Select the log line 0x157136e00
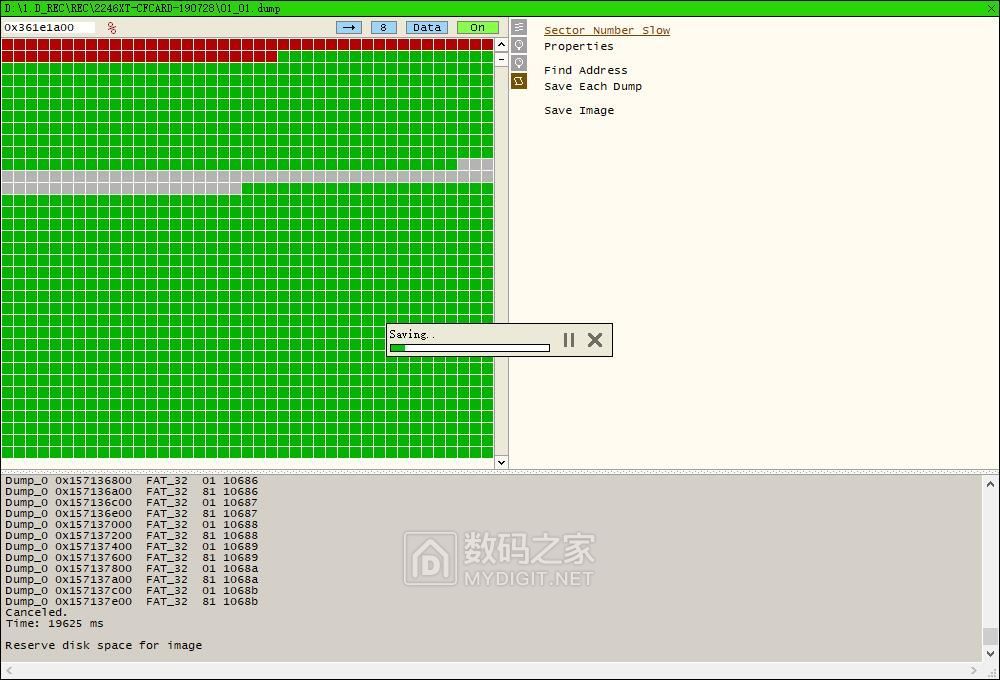This screenshot has height=680, width=1000. 131,513
